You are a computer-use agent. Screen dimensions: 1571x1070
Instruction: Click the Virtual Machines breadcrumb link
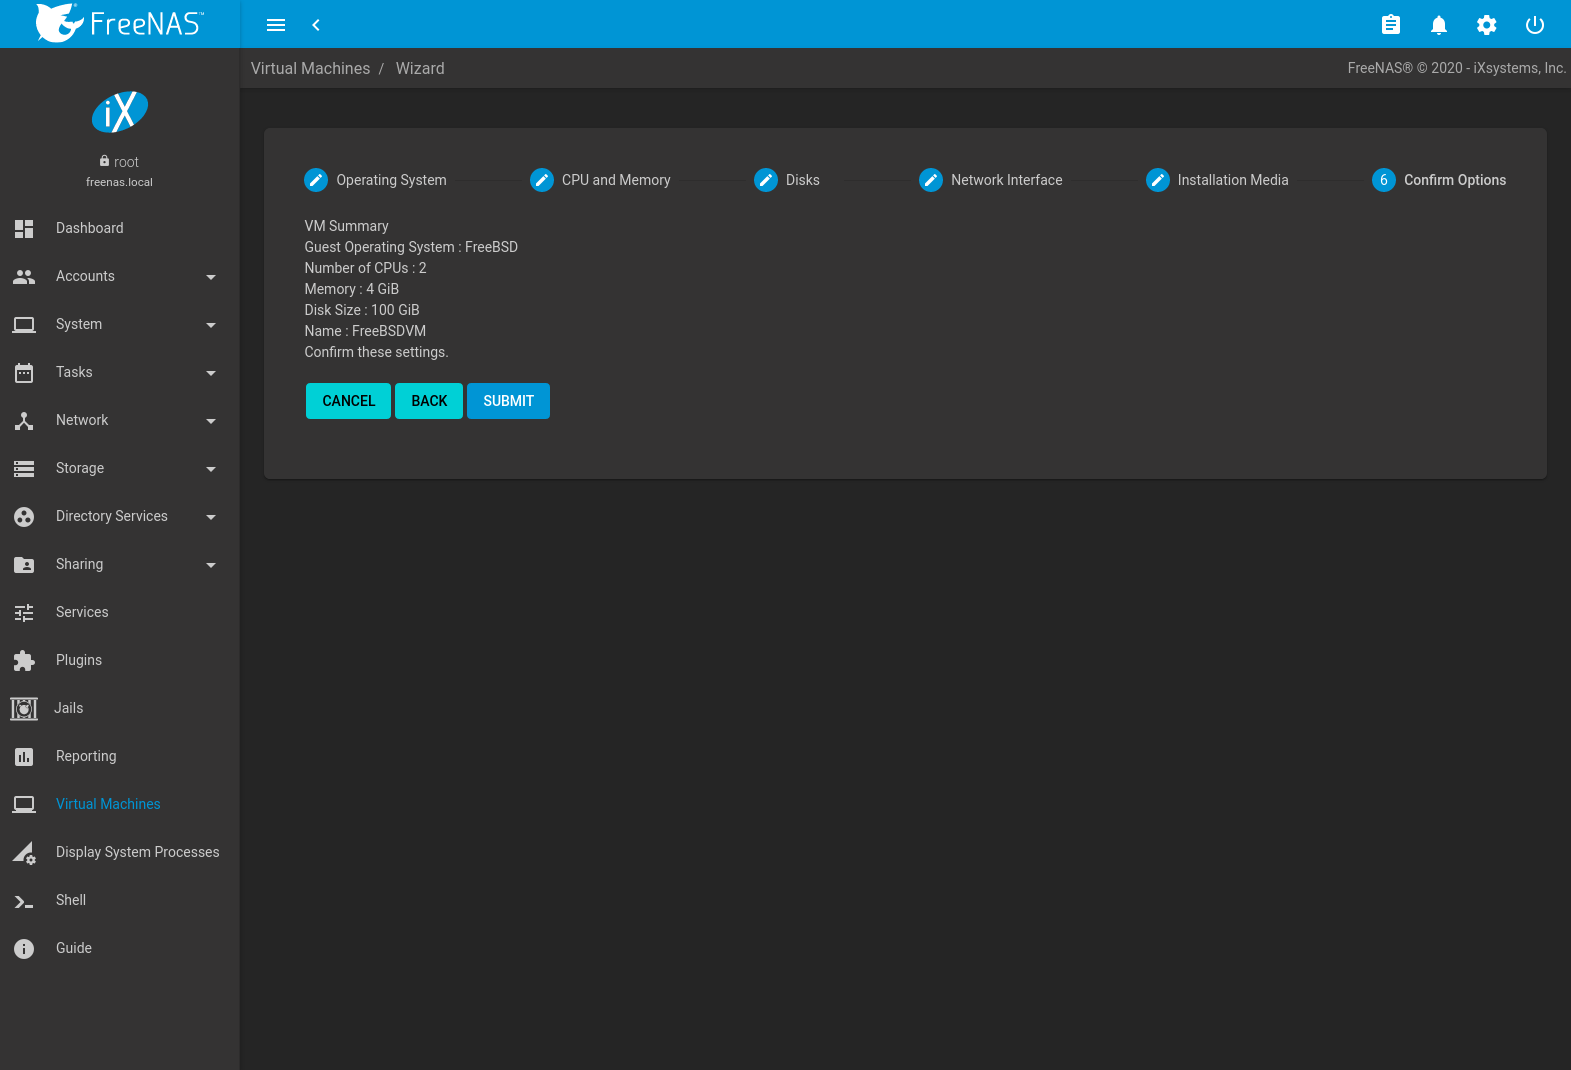pos(310,68)
